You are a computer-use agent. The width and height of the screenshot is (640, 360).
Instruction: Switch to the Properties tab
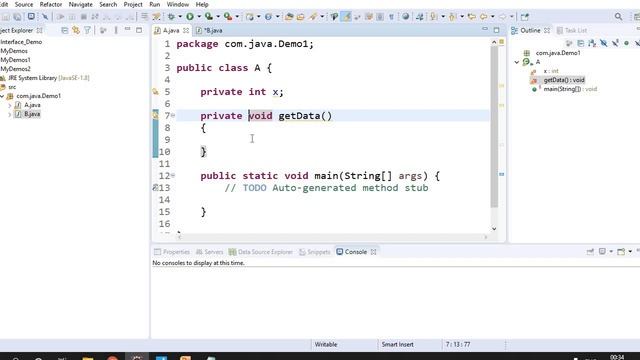(x=172, y=252)
